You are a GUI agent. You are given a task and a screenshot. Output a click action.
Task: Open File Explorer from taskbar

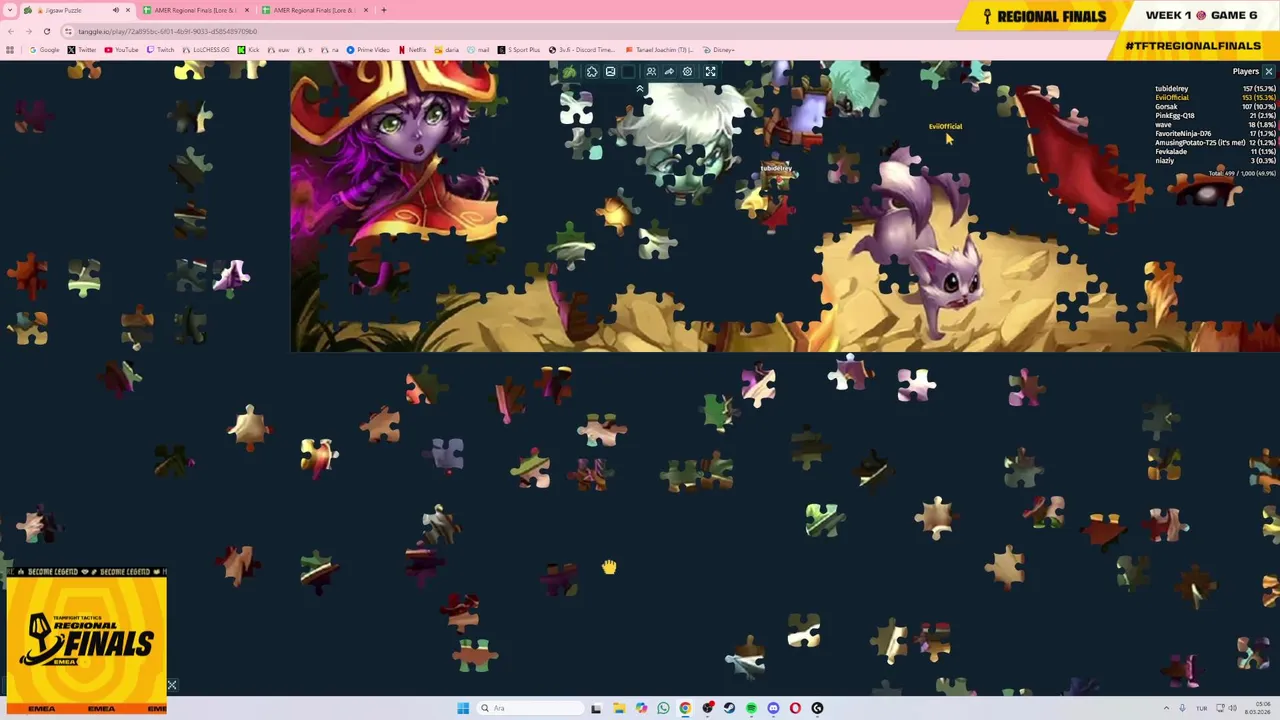619,708
